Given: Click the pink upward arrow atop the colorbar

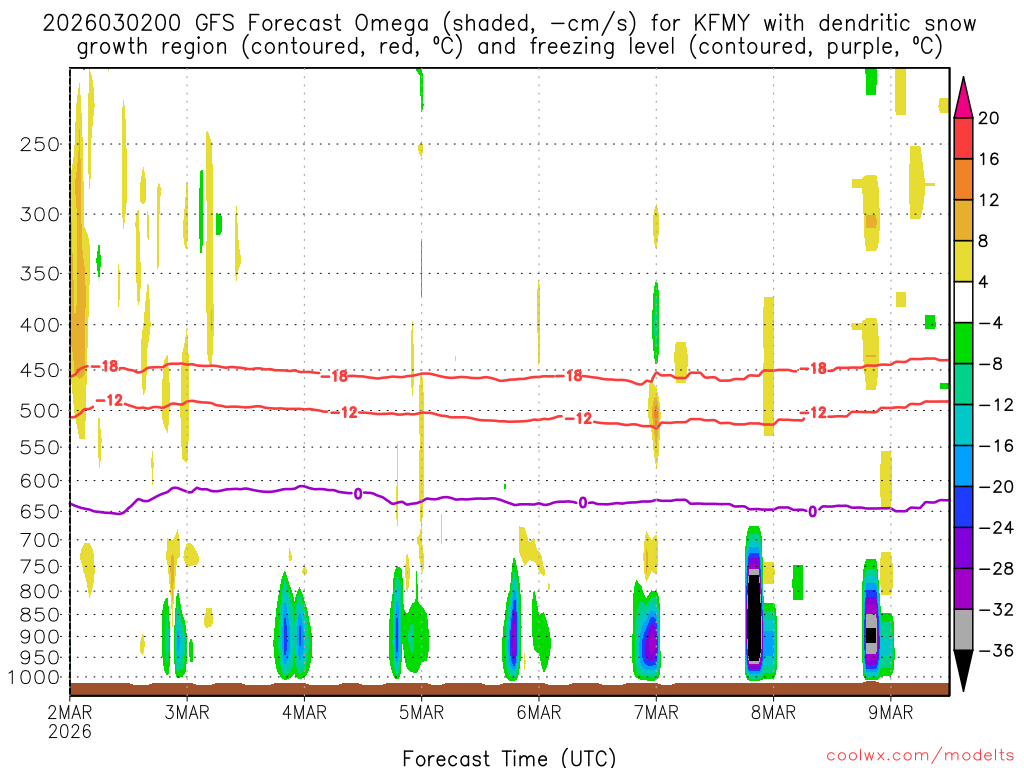Looking at the screenshot, I should click(x=964, y=97).
